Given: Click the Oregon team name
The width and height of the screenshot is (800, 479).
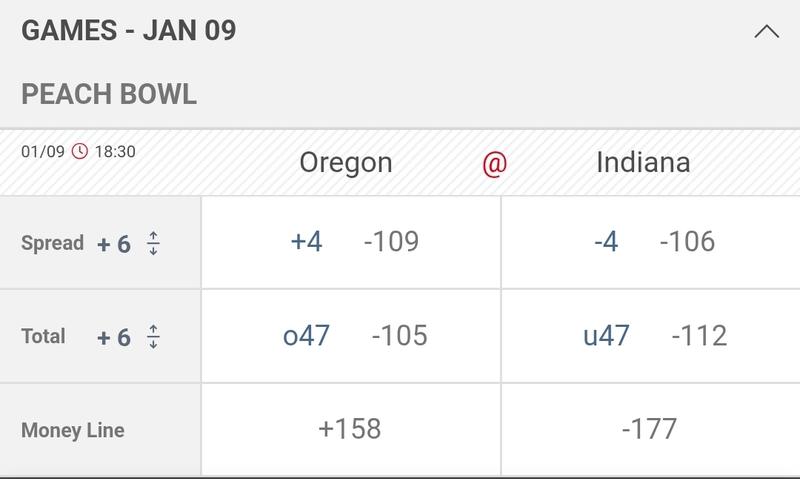Looking at the screenshot, I should (x=346, y=162).
